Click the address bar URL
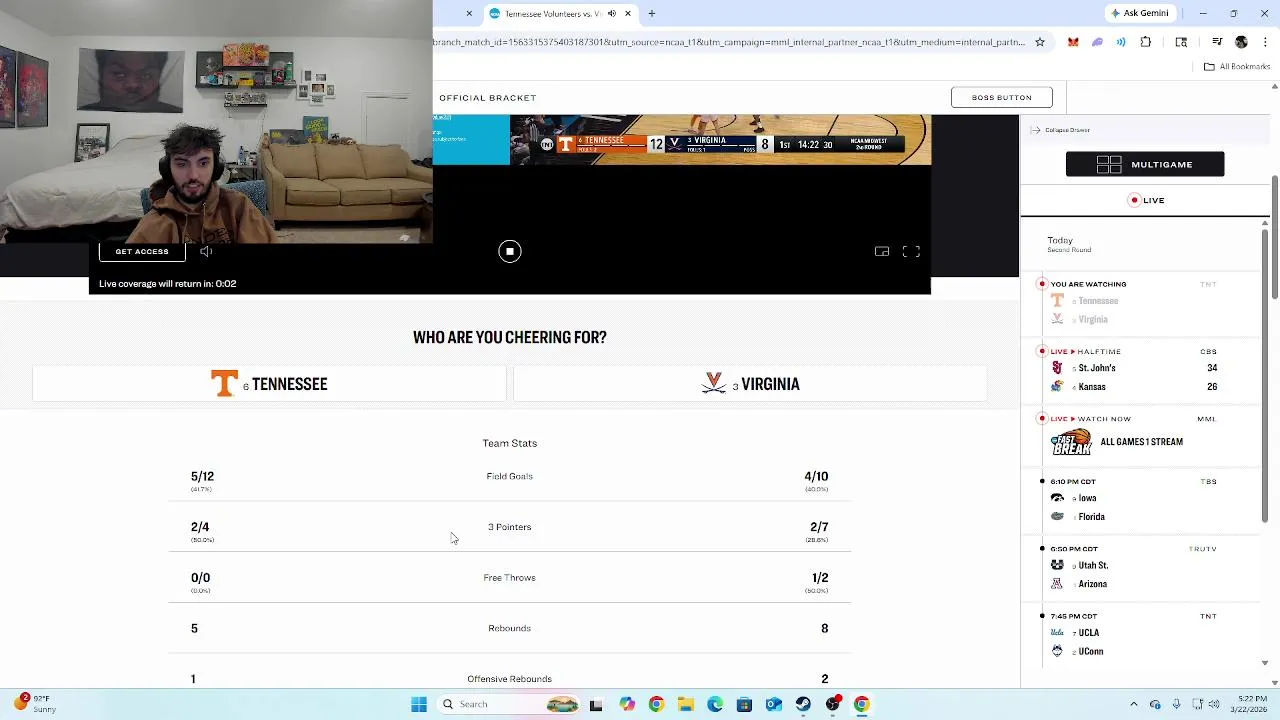This screenshot has width=1280, height=720. [x=729, y=42]
